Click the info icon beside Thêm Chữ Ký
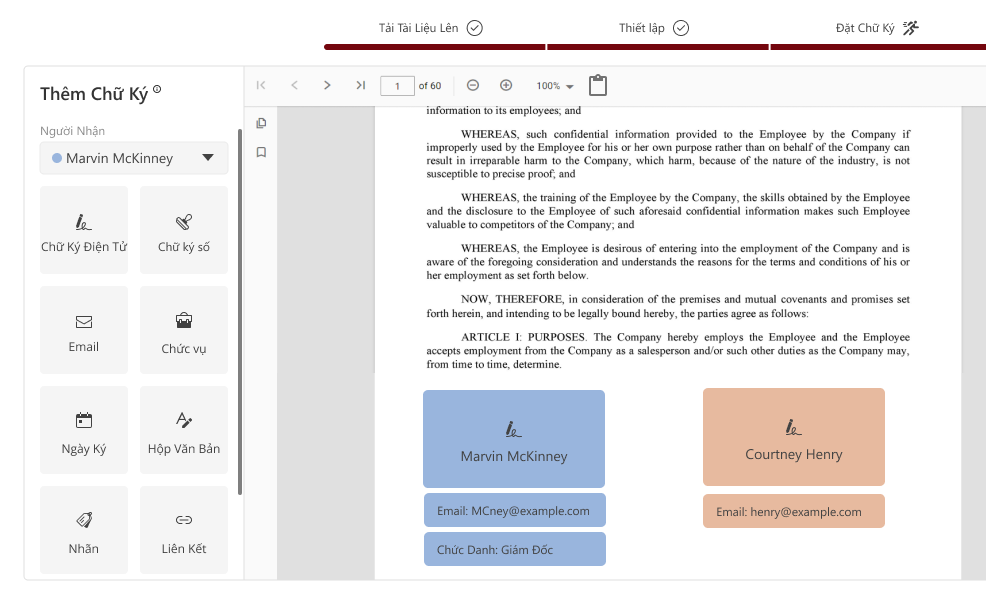The width and height of the screenshot is (986, 596). (x=157, y=91)
